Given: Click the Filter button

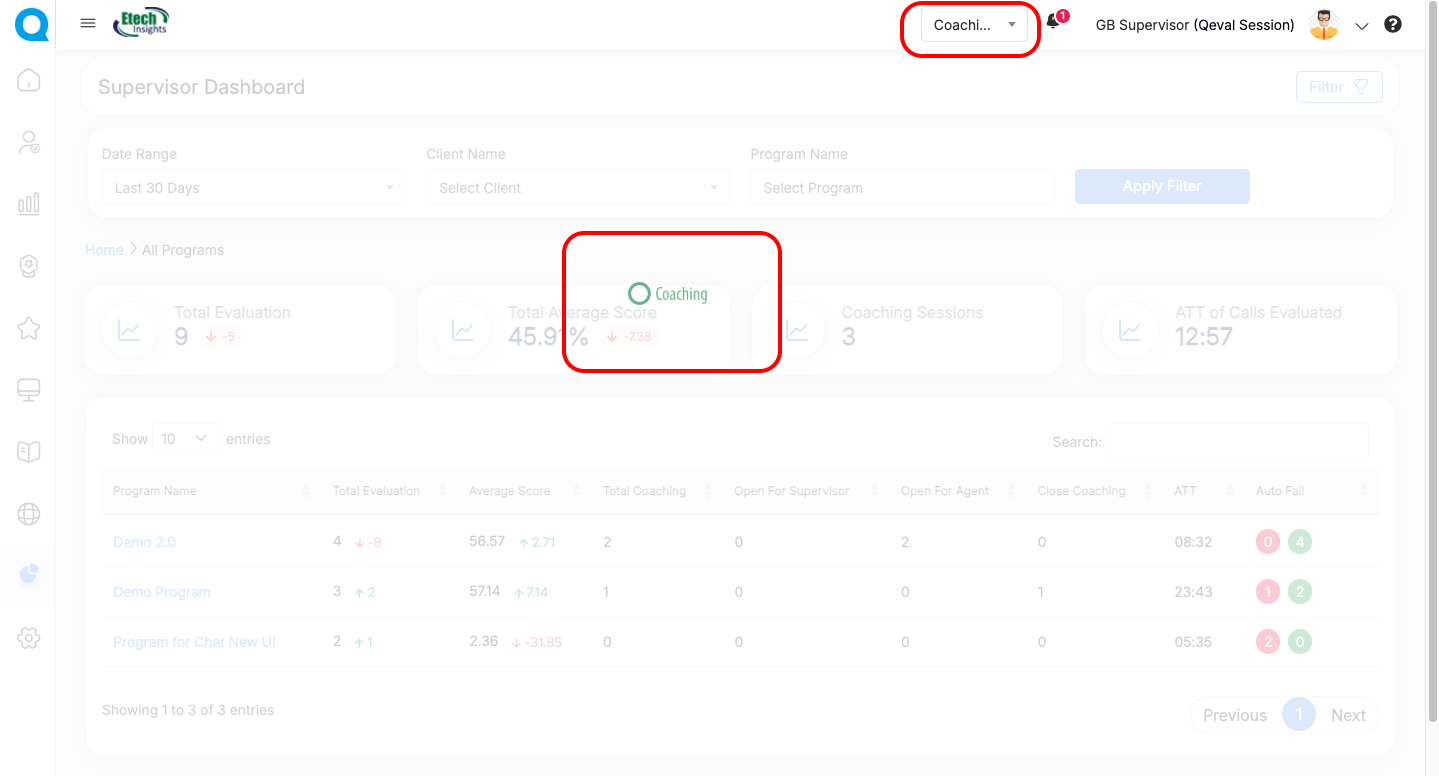Looking at the screenshot, I should tap(1338, 87).
